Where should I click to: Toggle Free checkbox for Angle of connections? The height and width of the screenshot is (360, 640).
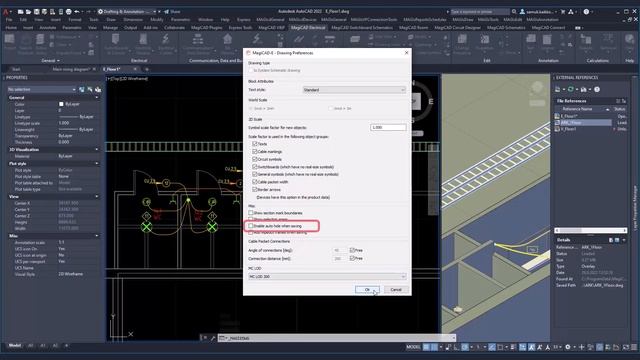point(352,250)
